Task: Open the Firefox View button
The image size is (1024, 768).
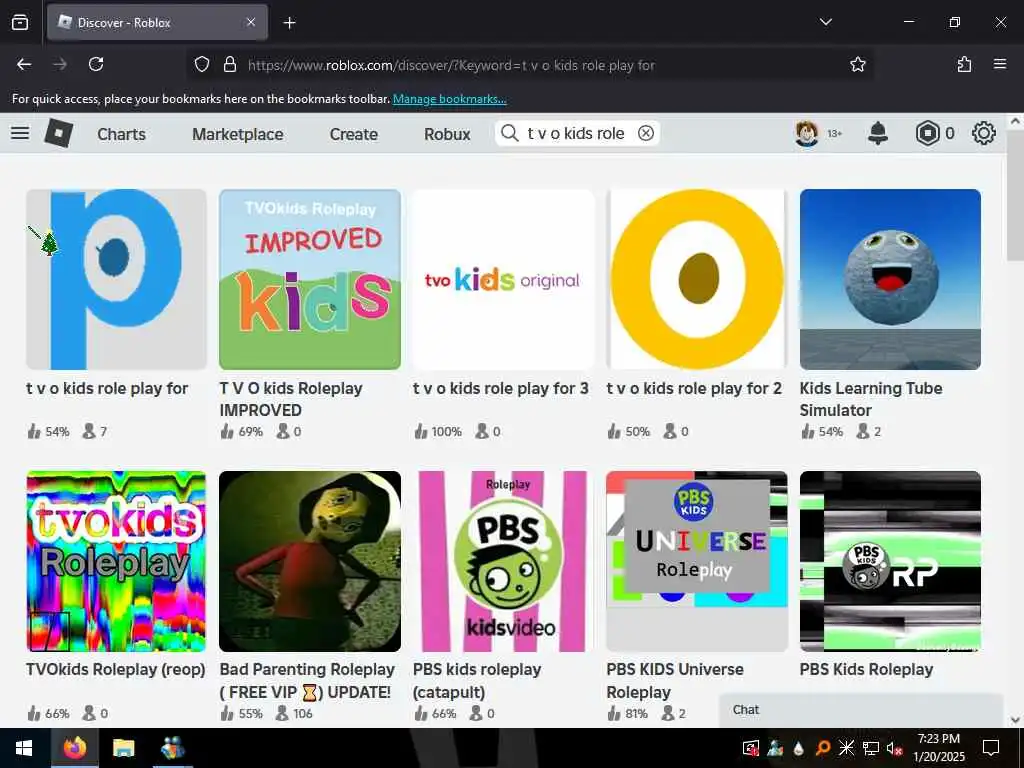Action: [20, 22]
